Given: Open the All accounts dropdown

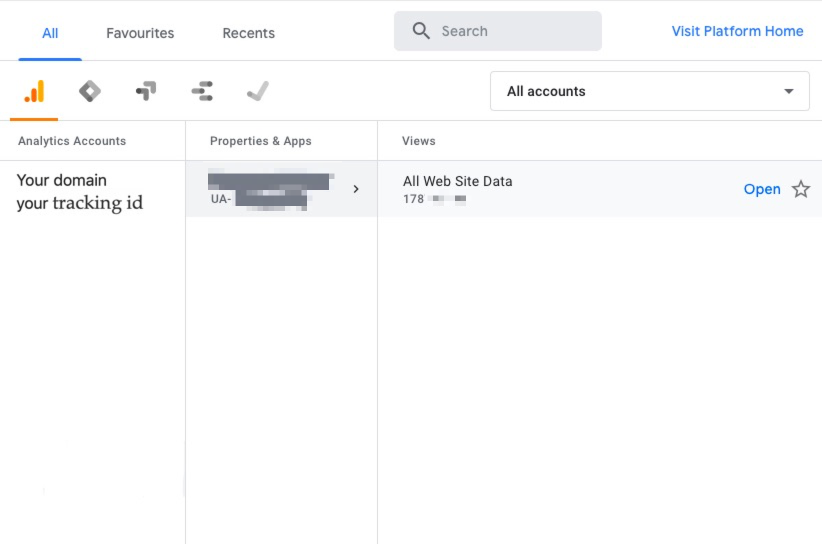Looking at the screenshot, I should (x=650, y=91).
